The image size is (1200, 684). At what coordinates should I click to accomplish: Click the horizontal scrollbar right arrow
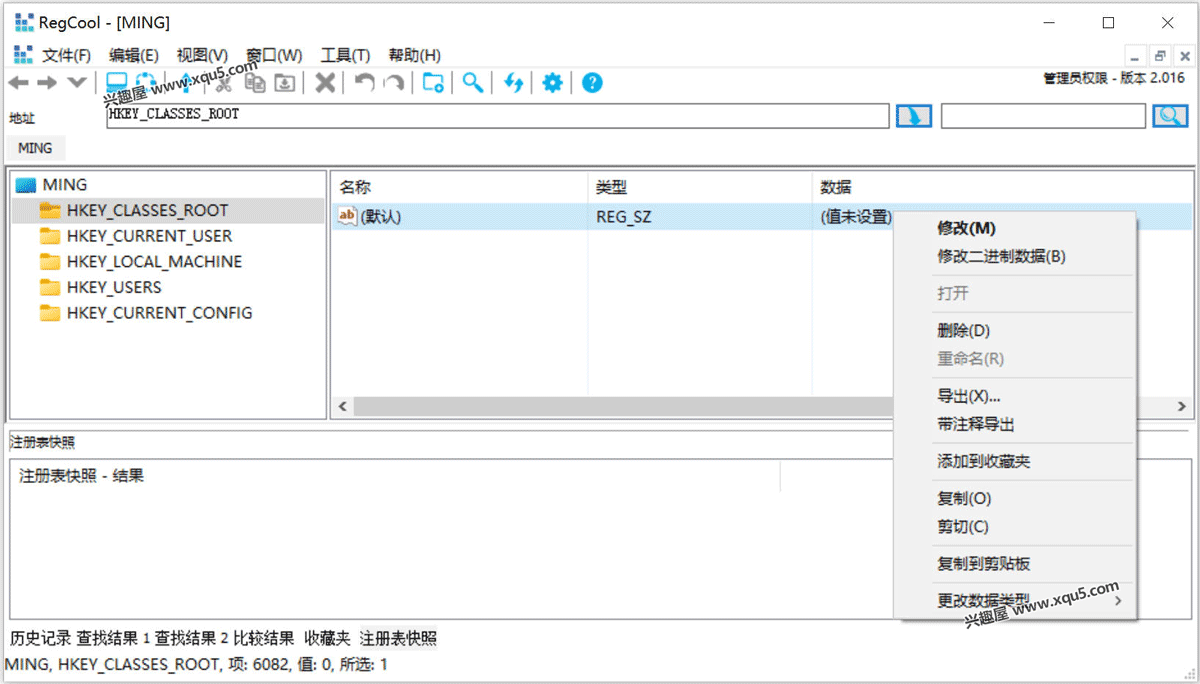[x=1182, y=407]
